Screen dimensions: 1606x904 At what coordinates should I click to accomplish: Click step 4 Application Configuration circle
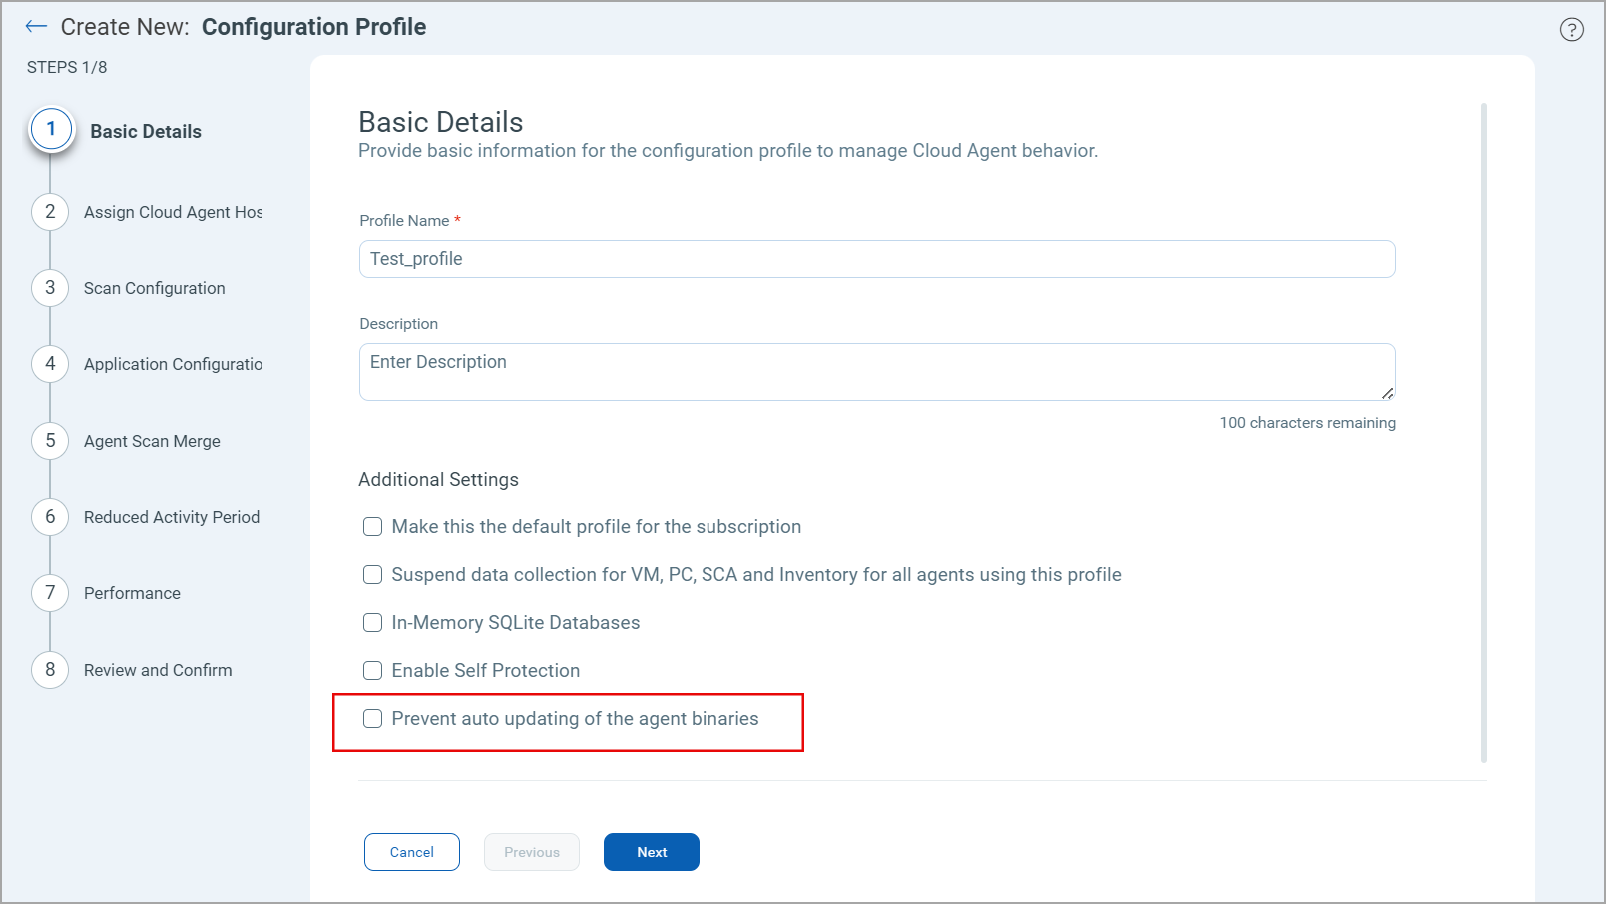pyautogui.click(x=50, y=364)
